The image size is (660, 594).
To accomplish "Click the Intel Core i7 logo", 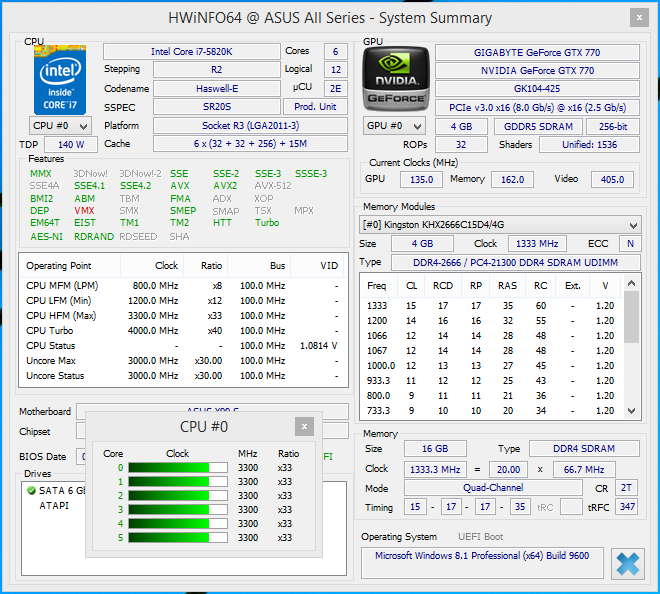I will click(x=60, y=80).
